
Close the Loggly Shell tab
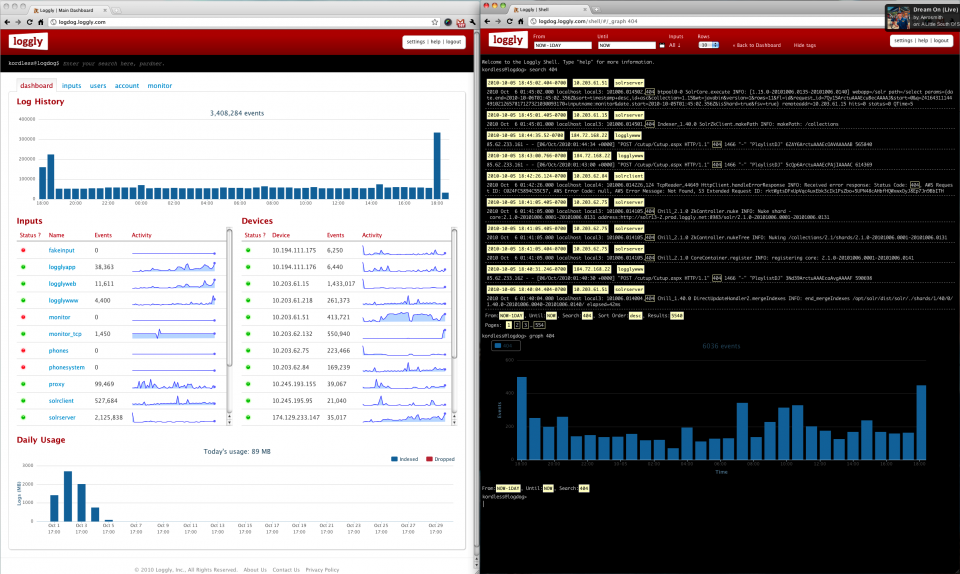coord(585,9)
